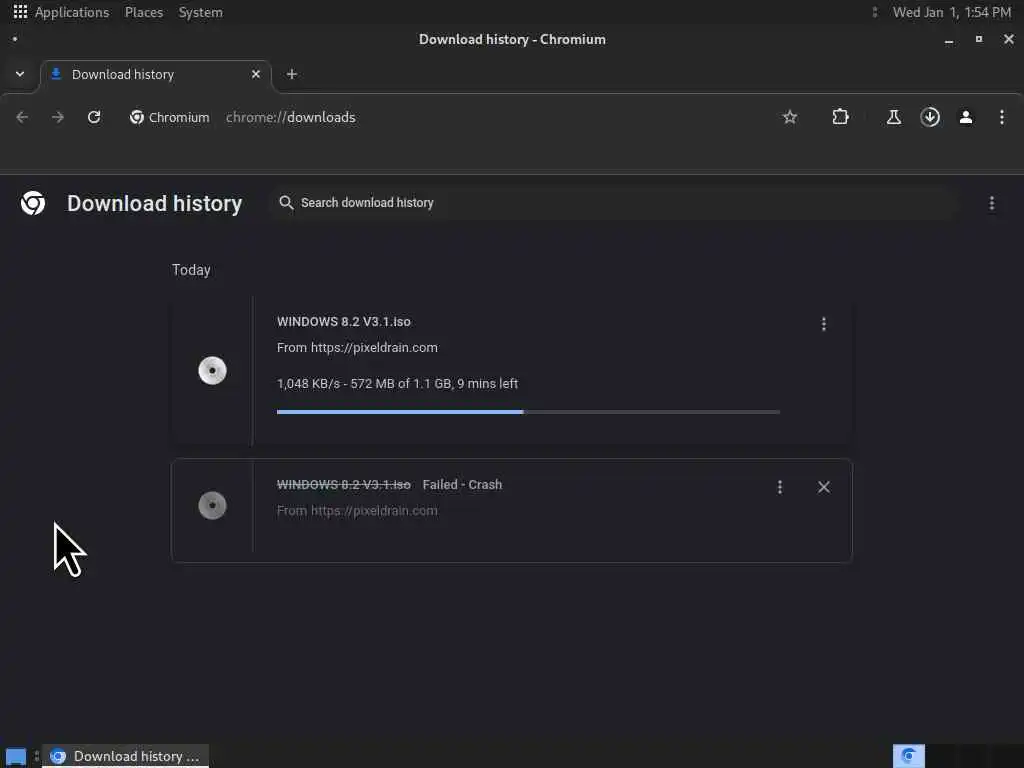Image resolution: width=1024 pixels, height=768 pixels.
Task: Click the disc icon of in-progress ISO
Action: tap(212, 370)
